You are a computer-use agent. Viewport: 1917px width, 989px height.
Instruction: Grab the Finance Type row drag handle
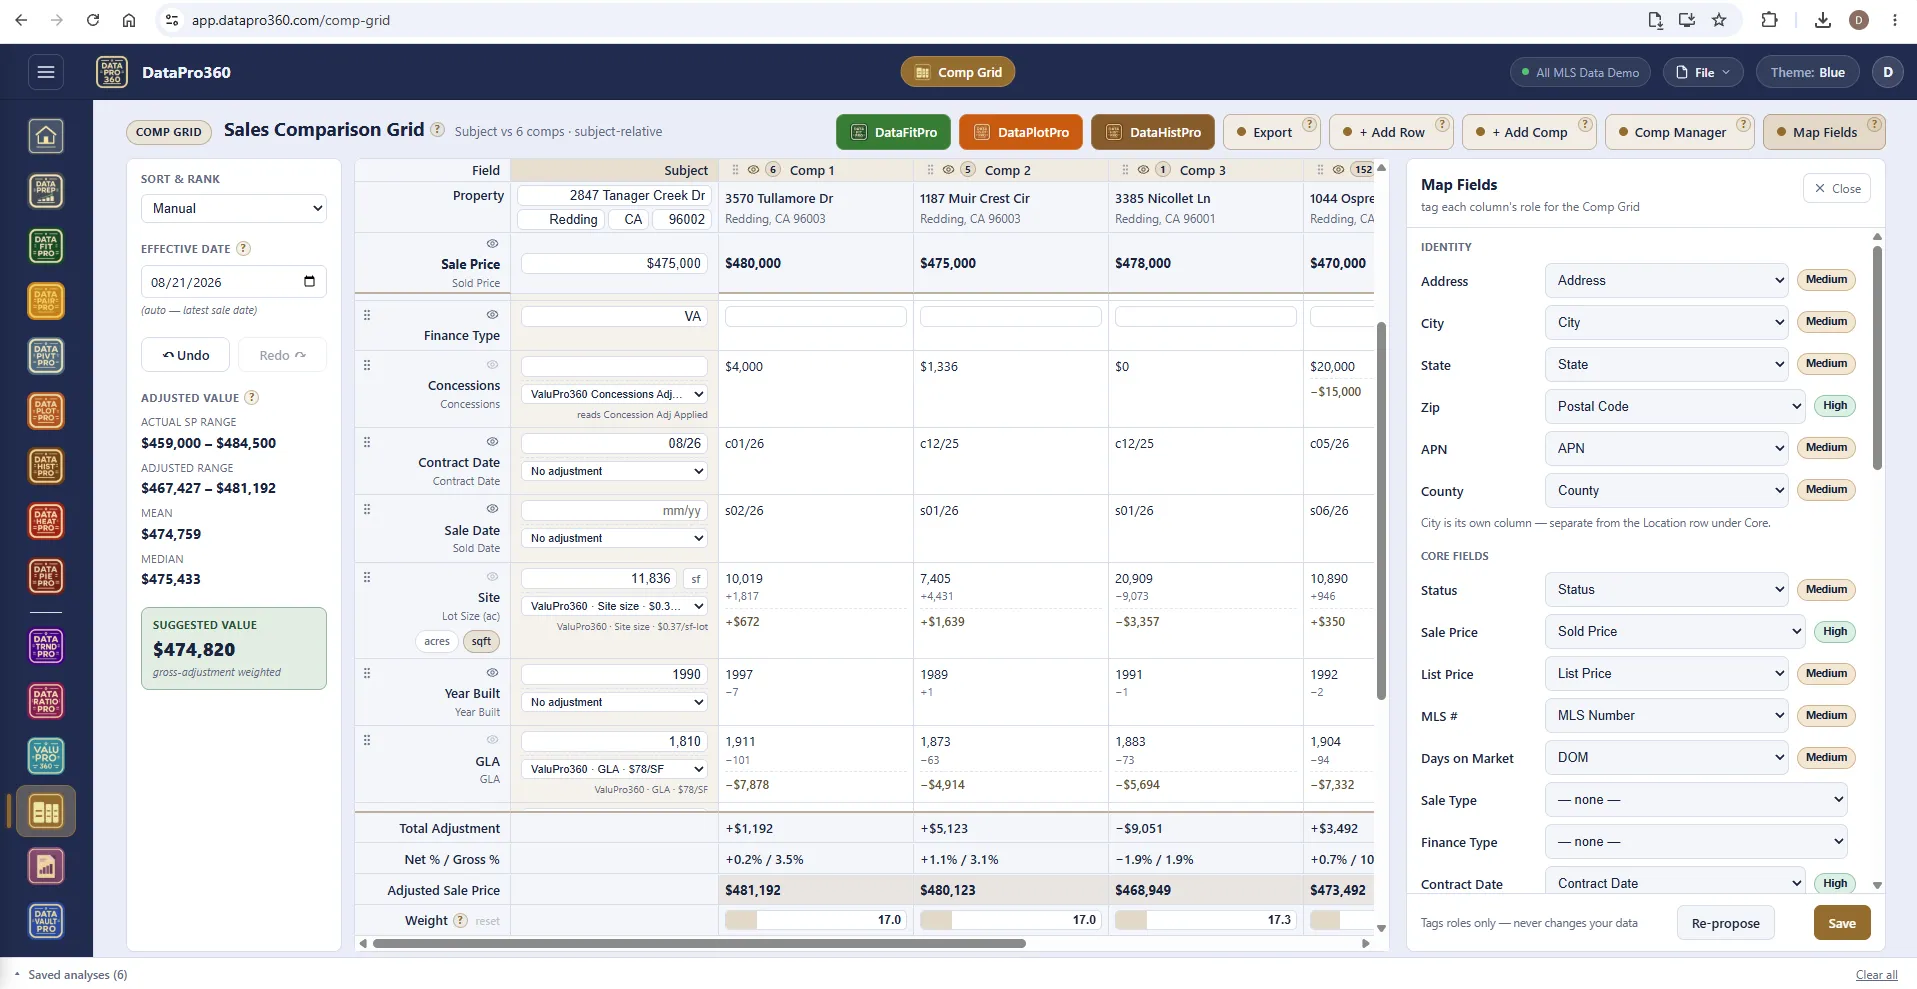point(367,315)
